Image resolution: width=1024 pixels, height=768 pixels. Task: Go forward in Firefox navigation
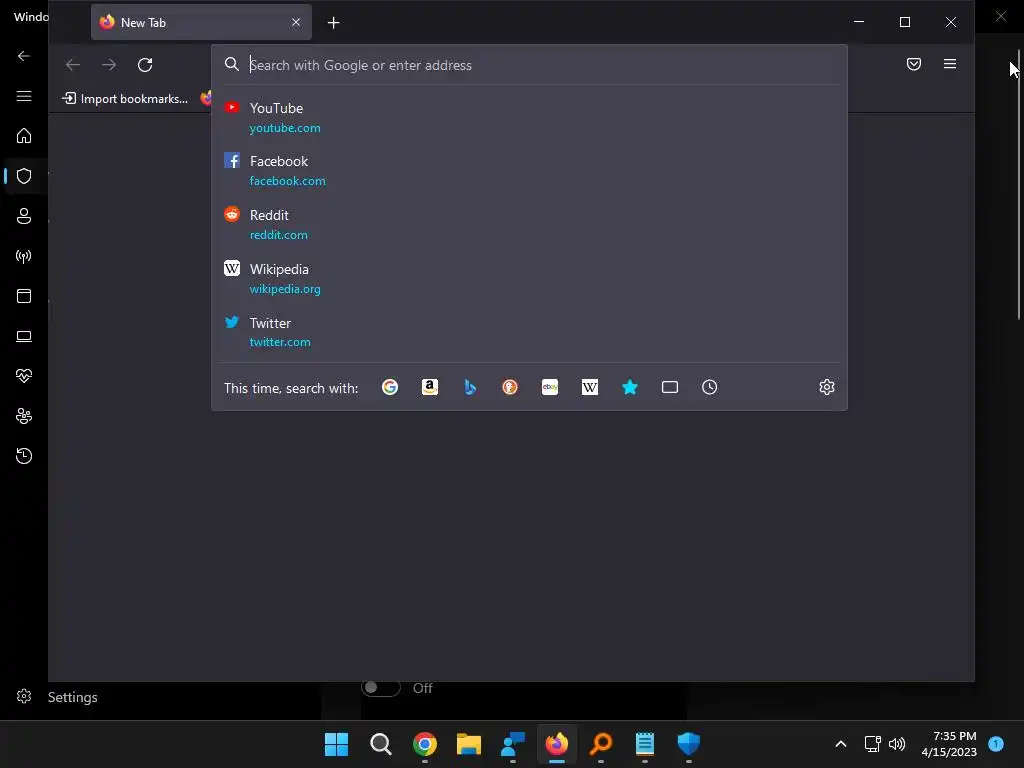(x=109, y=65)
